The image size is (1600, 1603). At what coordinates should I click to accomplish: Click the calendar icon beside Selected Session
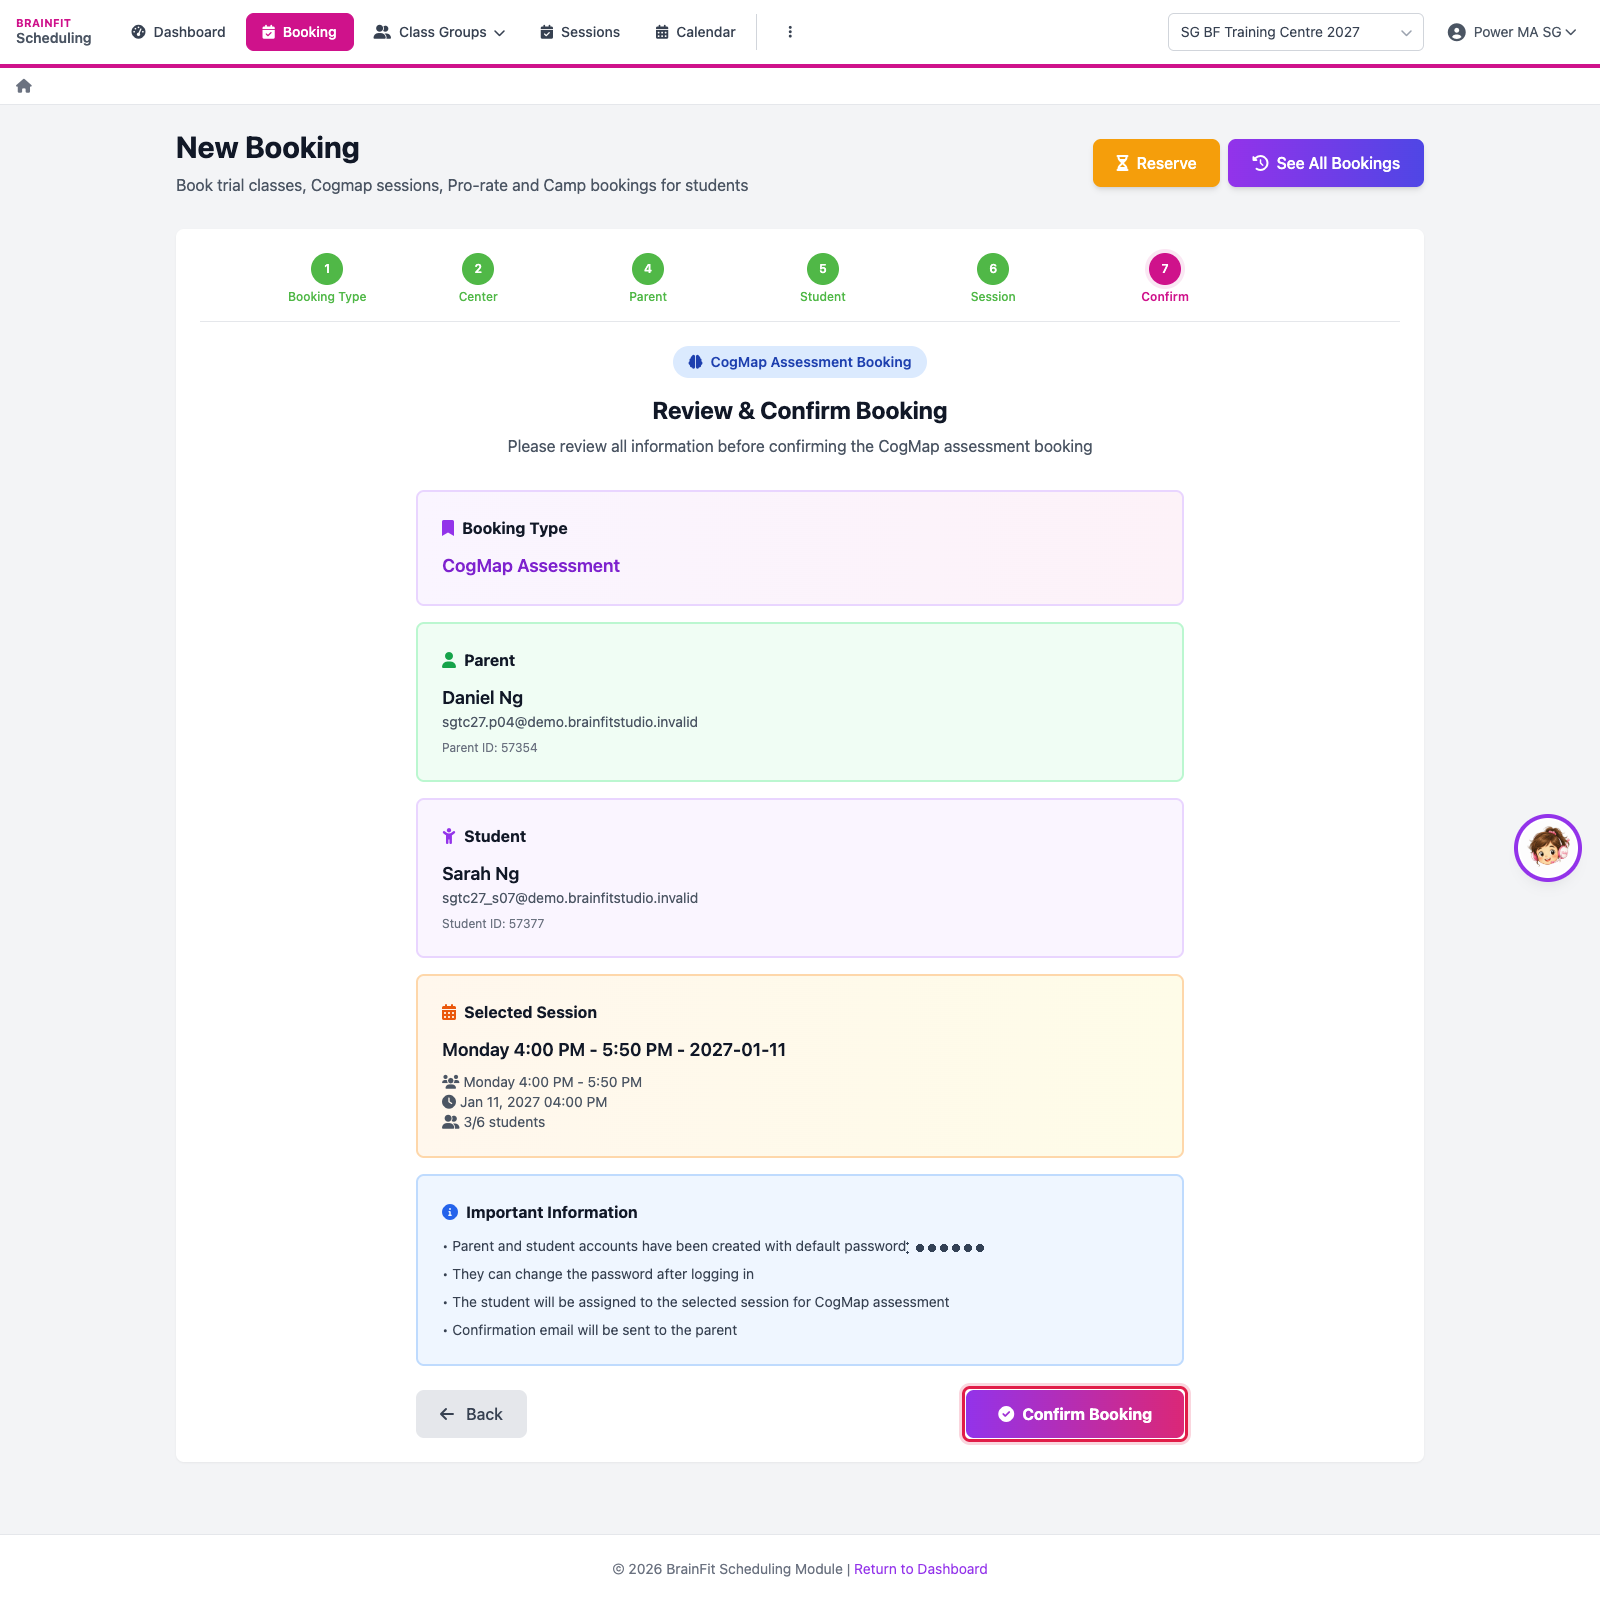[x=449, y=1012]
